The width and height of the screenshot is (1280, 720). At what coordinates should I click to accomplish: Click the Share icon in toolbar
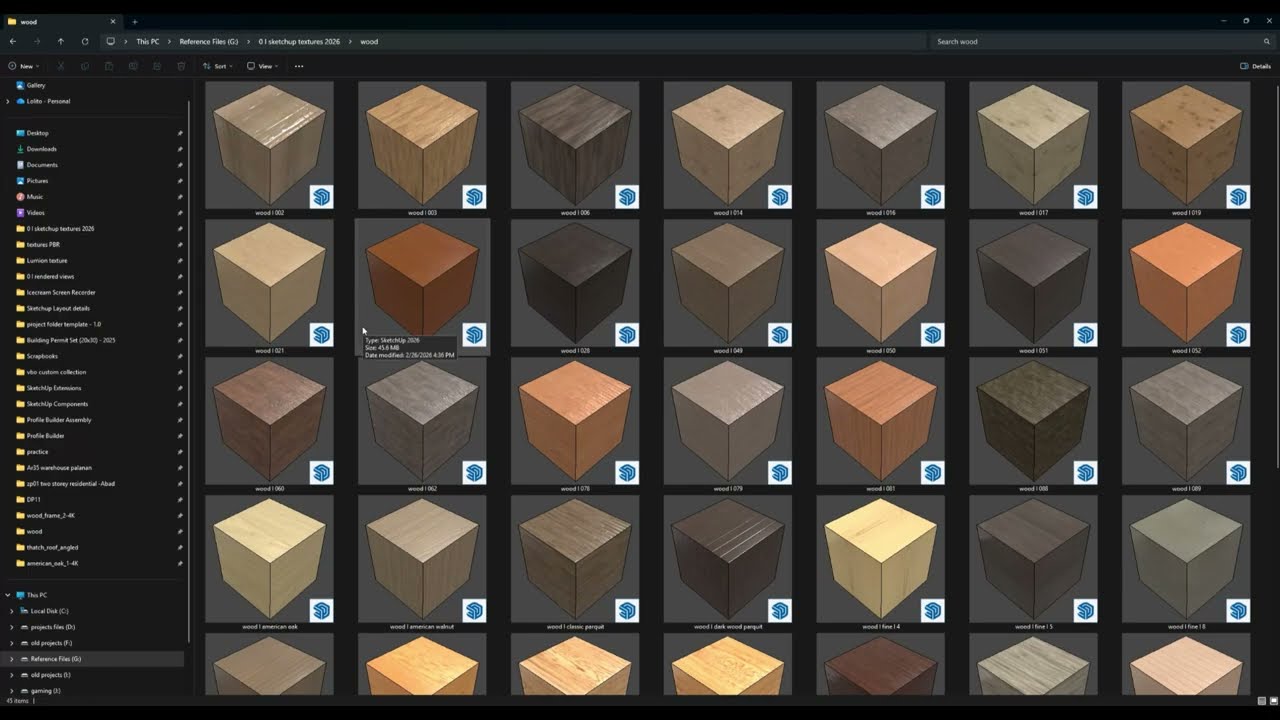(157, 66)
